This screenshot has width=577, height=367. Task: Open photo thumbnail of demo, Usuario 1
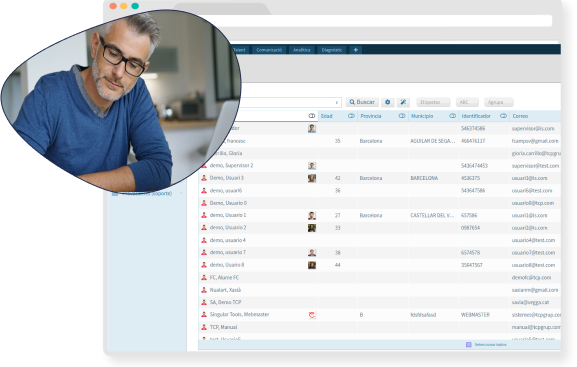[312, 215]
